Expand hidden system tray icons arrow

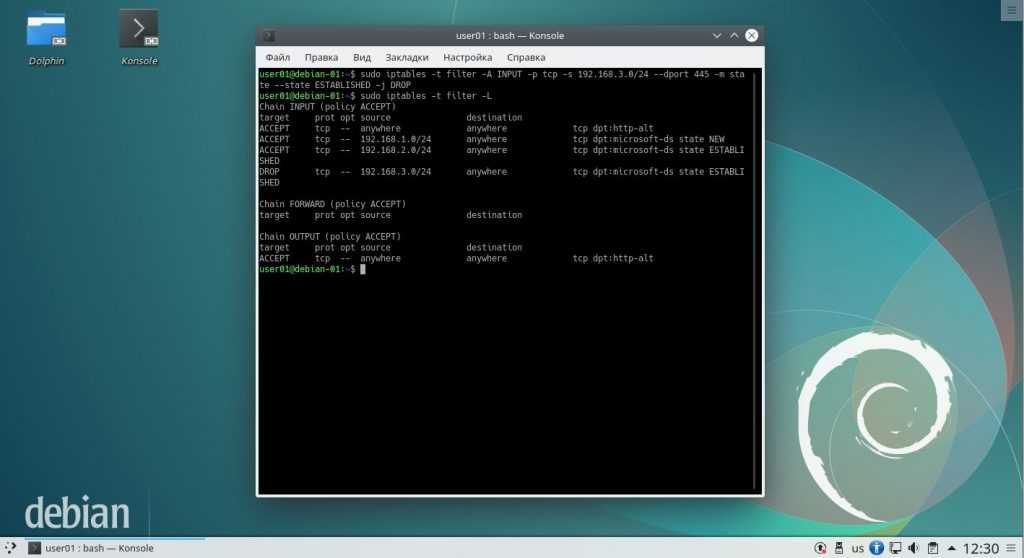coord(951,549)
